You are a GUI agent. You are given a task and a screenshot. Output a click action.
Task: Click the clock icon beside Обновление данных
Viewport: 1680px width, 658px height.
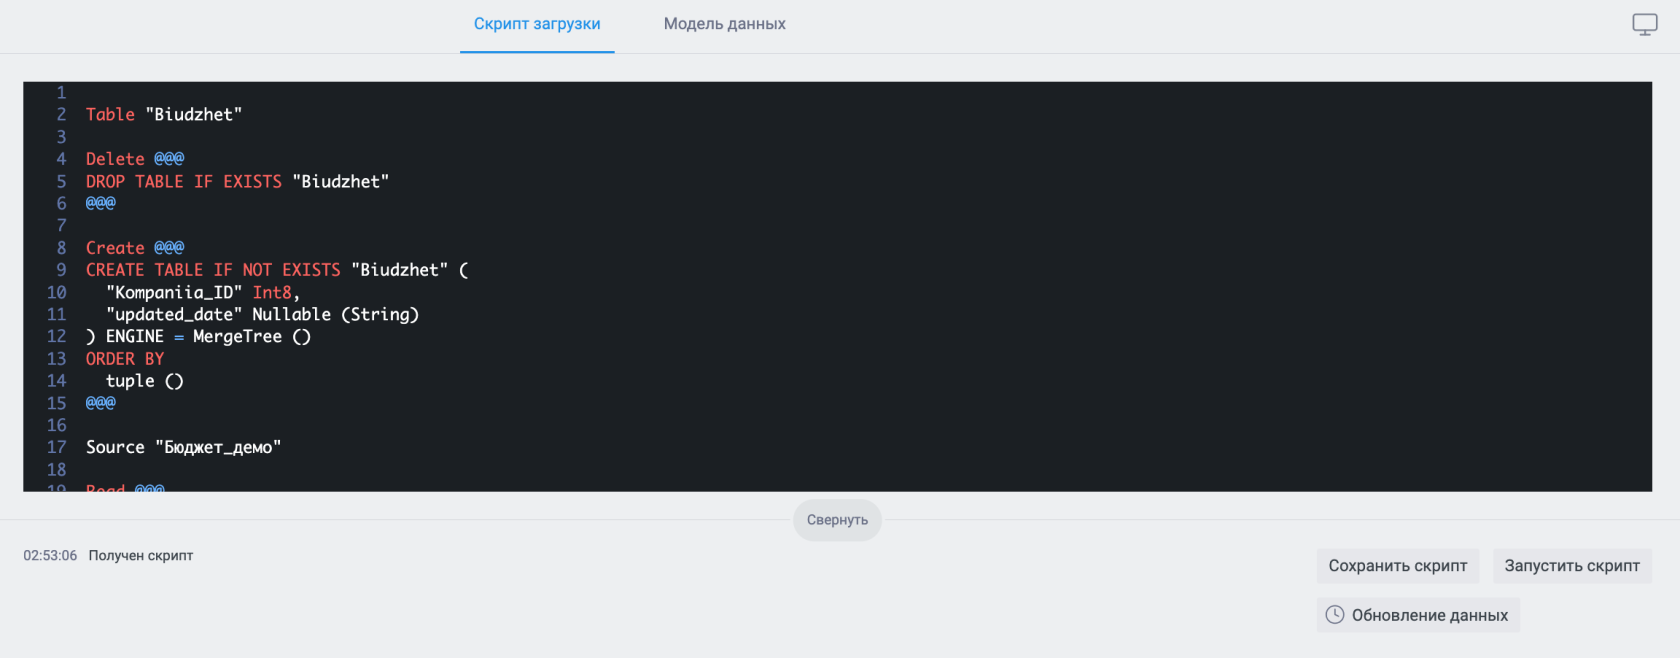1335,615
